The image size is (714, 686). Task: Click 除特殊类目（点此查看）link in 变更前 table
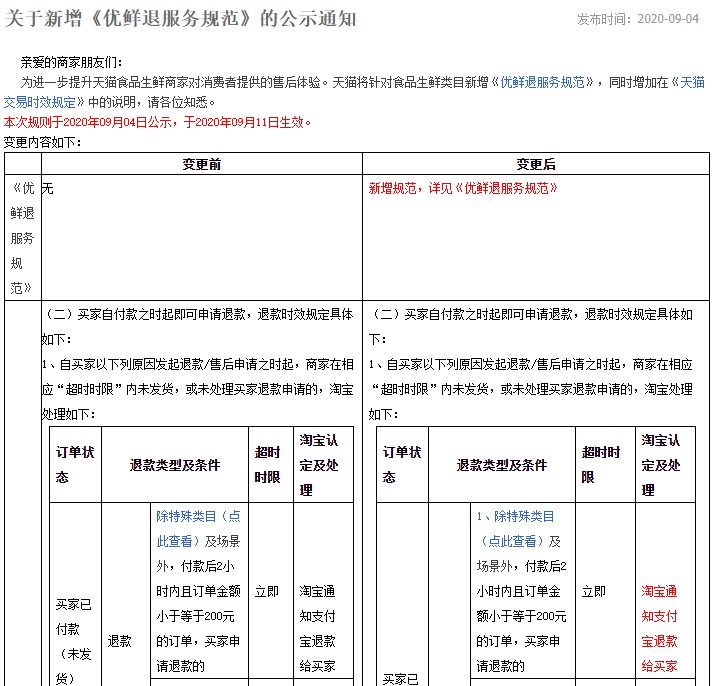coord(198,528)
